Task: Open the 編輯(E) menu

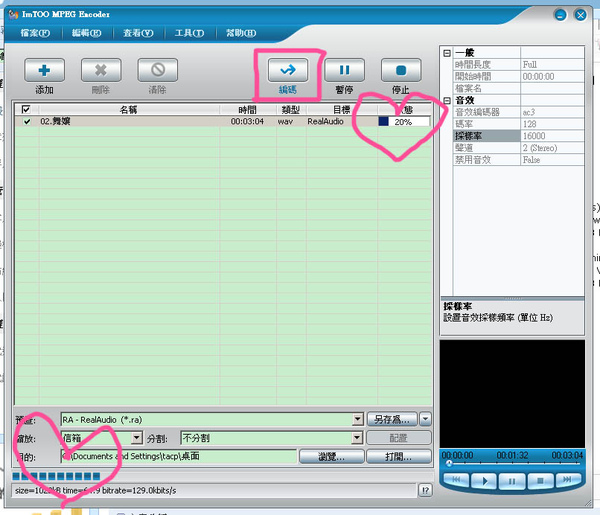Action: tap(86, 33)
